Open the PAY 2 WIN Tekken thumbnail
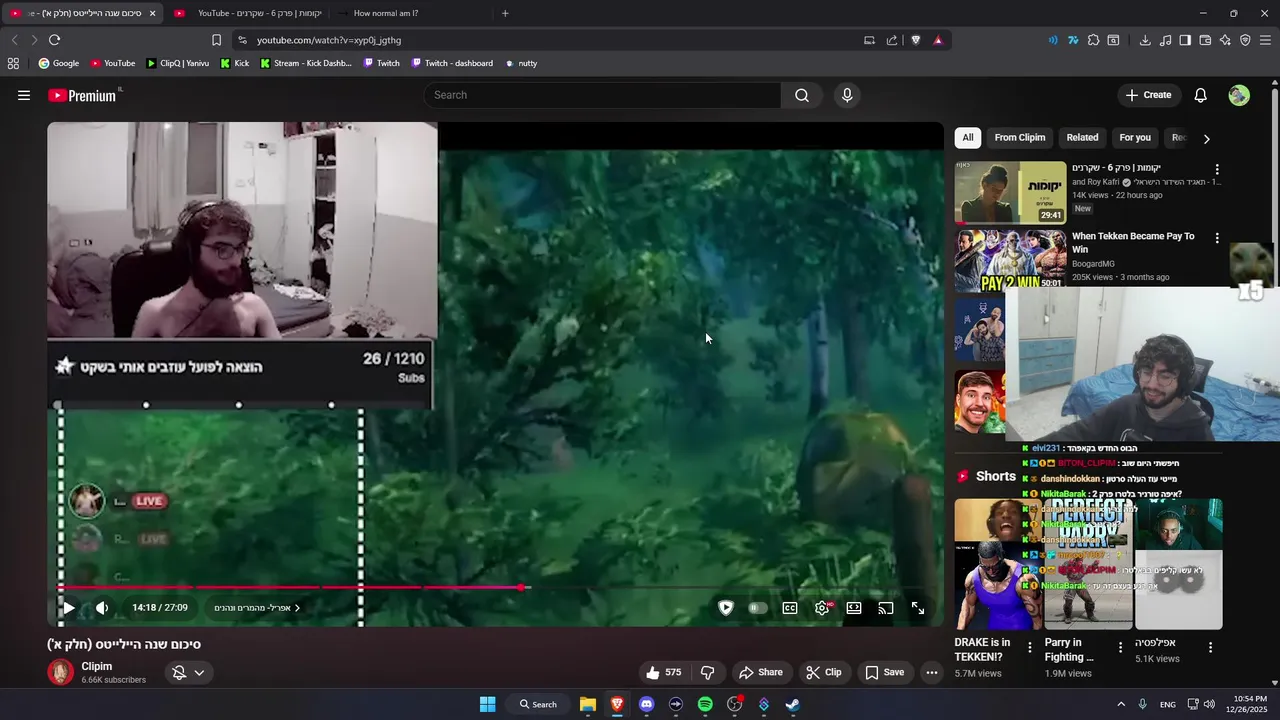Image resolution: width=1280 pixels, height=720 pixels. (1010, 260)
